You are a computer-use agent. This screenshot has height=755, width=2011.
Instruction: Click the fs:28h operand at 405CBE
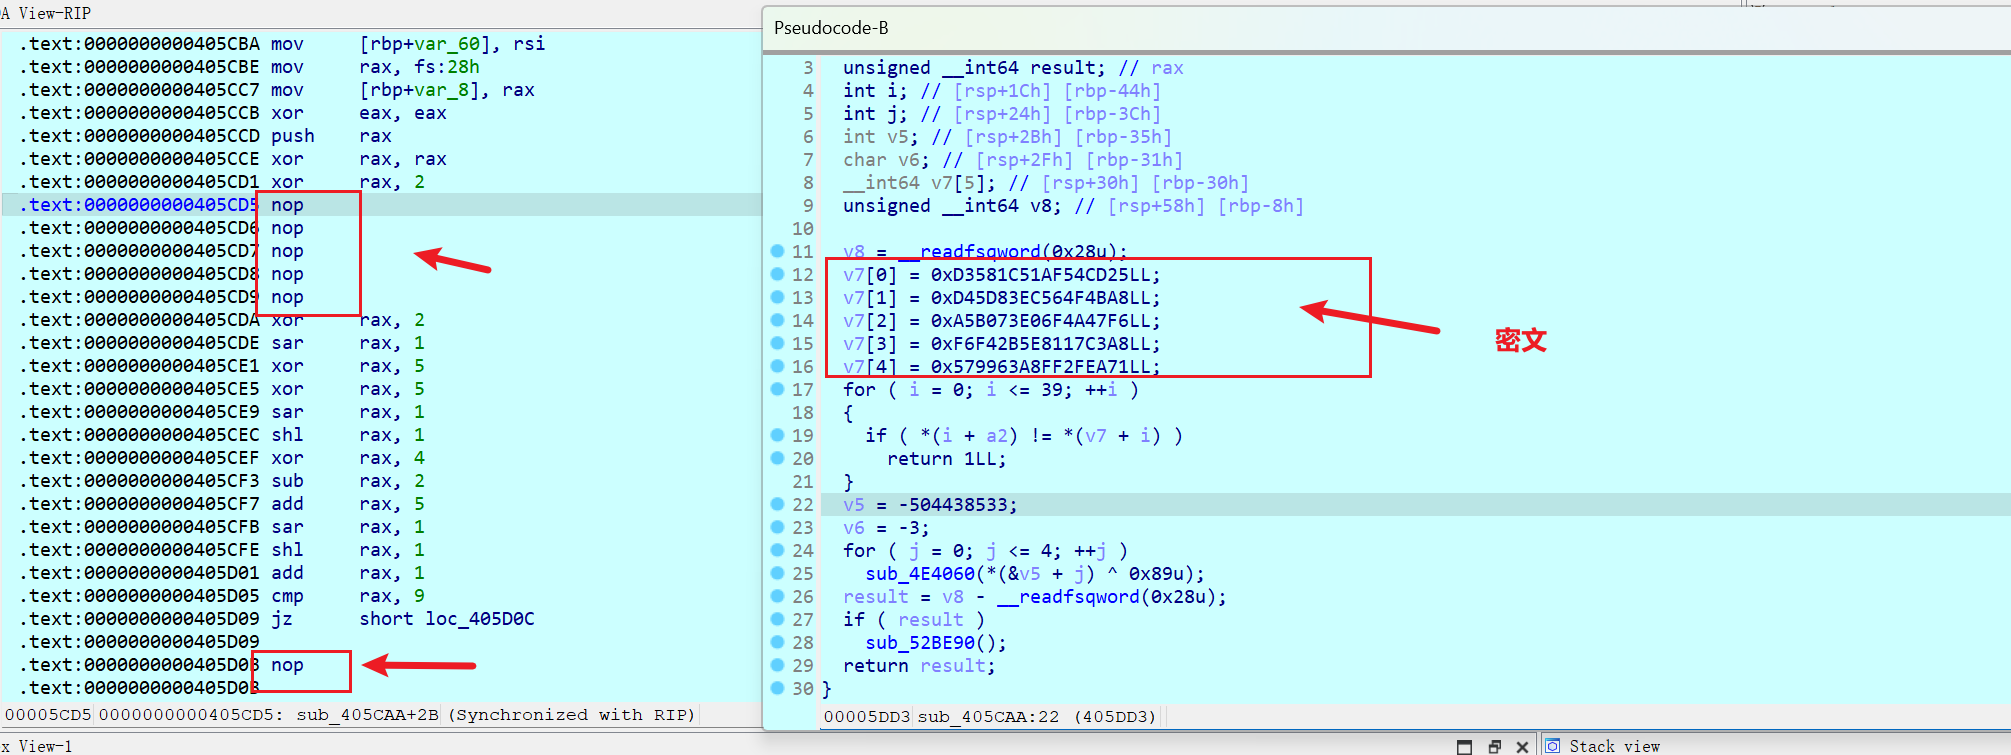point(447,67)
